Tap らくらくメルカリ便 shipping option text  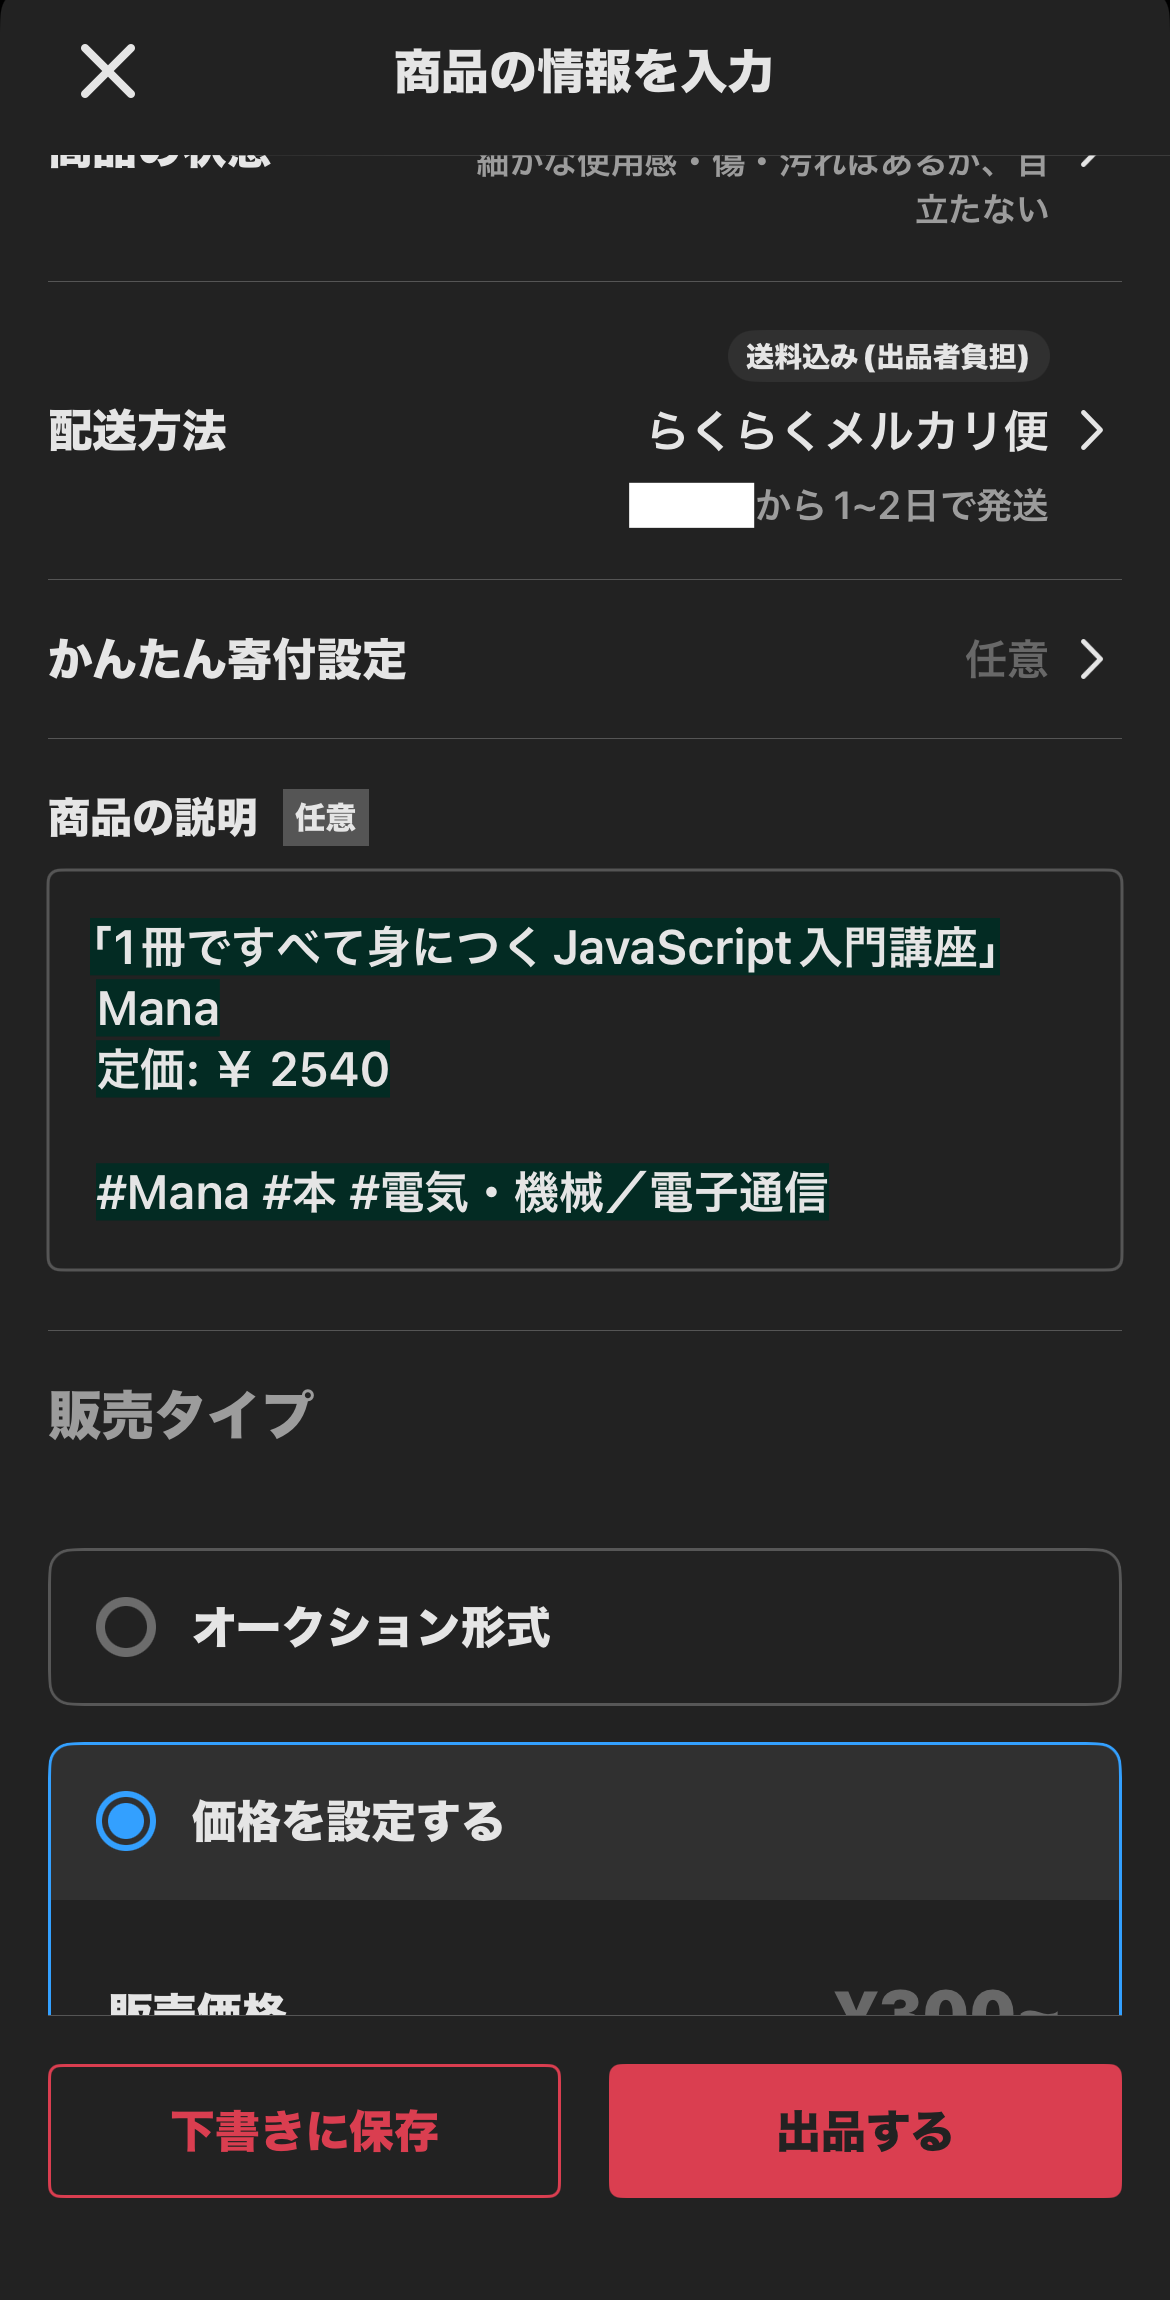(848, 431)
